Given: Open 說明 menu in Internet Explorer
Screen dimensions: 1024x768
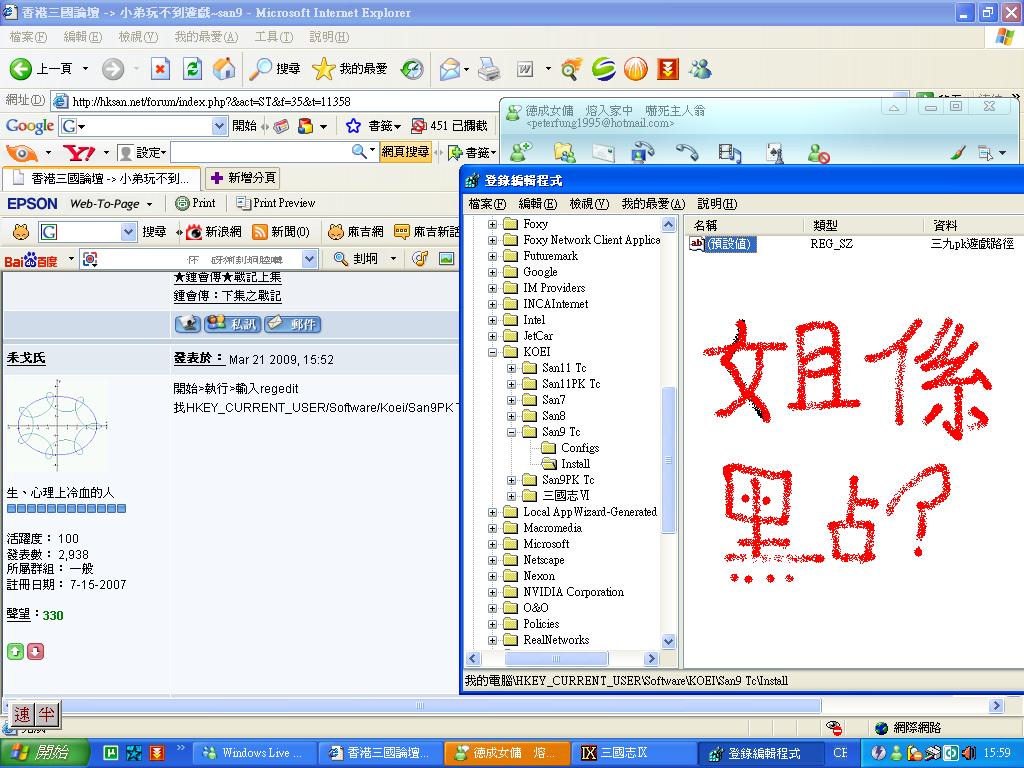Looking at the screenshot, I should pos(329,37).
